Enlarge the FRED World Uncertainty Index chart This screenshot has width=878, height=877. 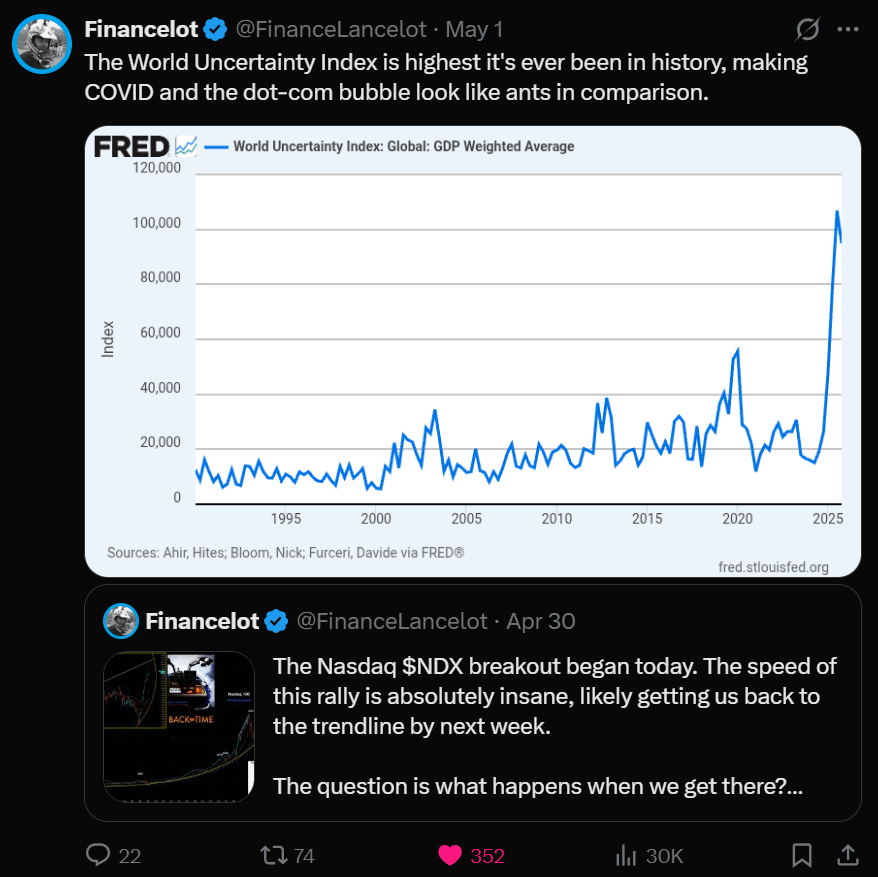point(473,351)
